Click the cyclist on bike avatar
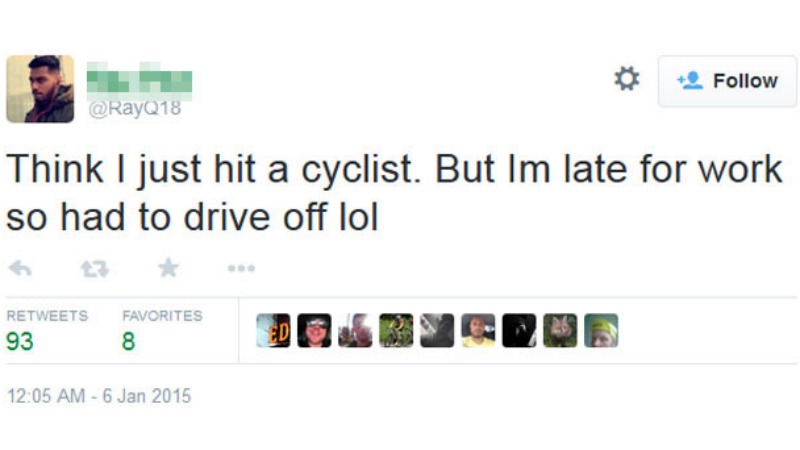 click(396, 331)
